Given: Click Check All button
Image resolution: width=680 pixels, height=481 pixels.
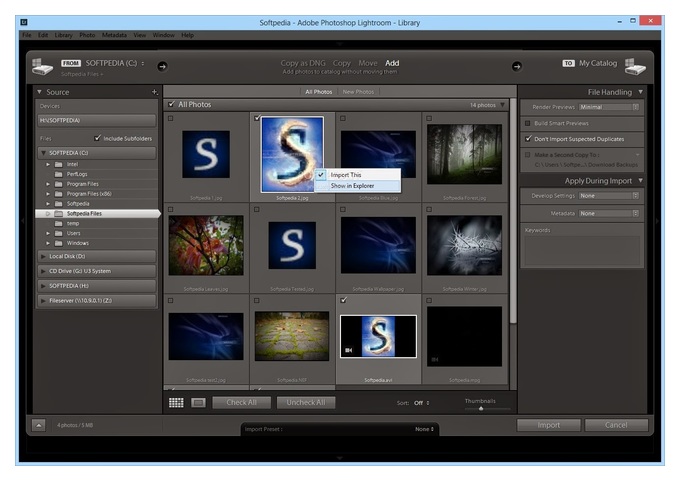Looking at the screenshot, I should coord(242,402).
